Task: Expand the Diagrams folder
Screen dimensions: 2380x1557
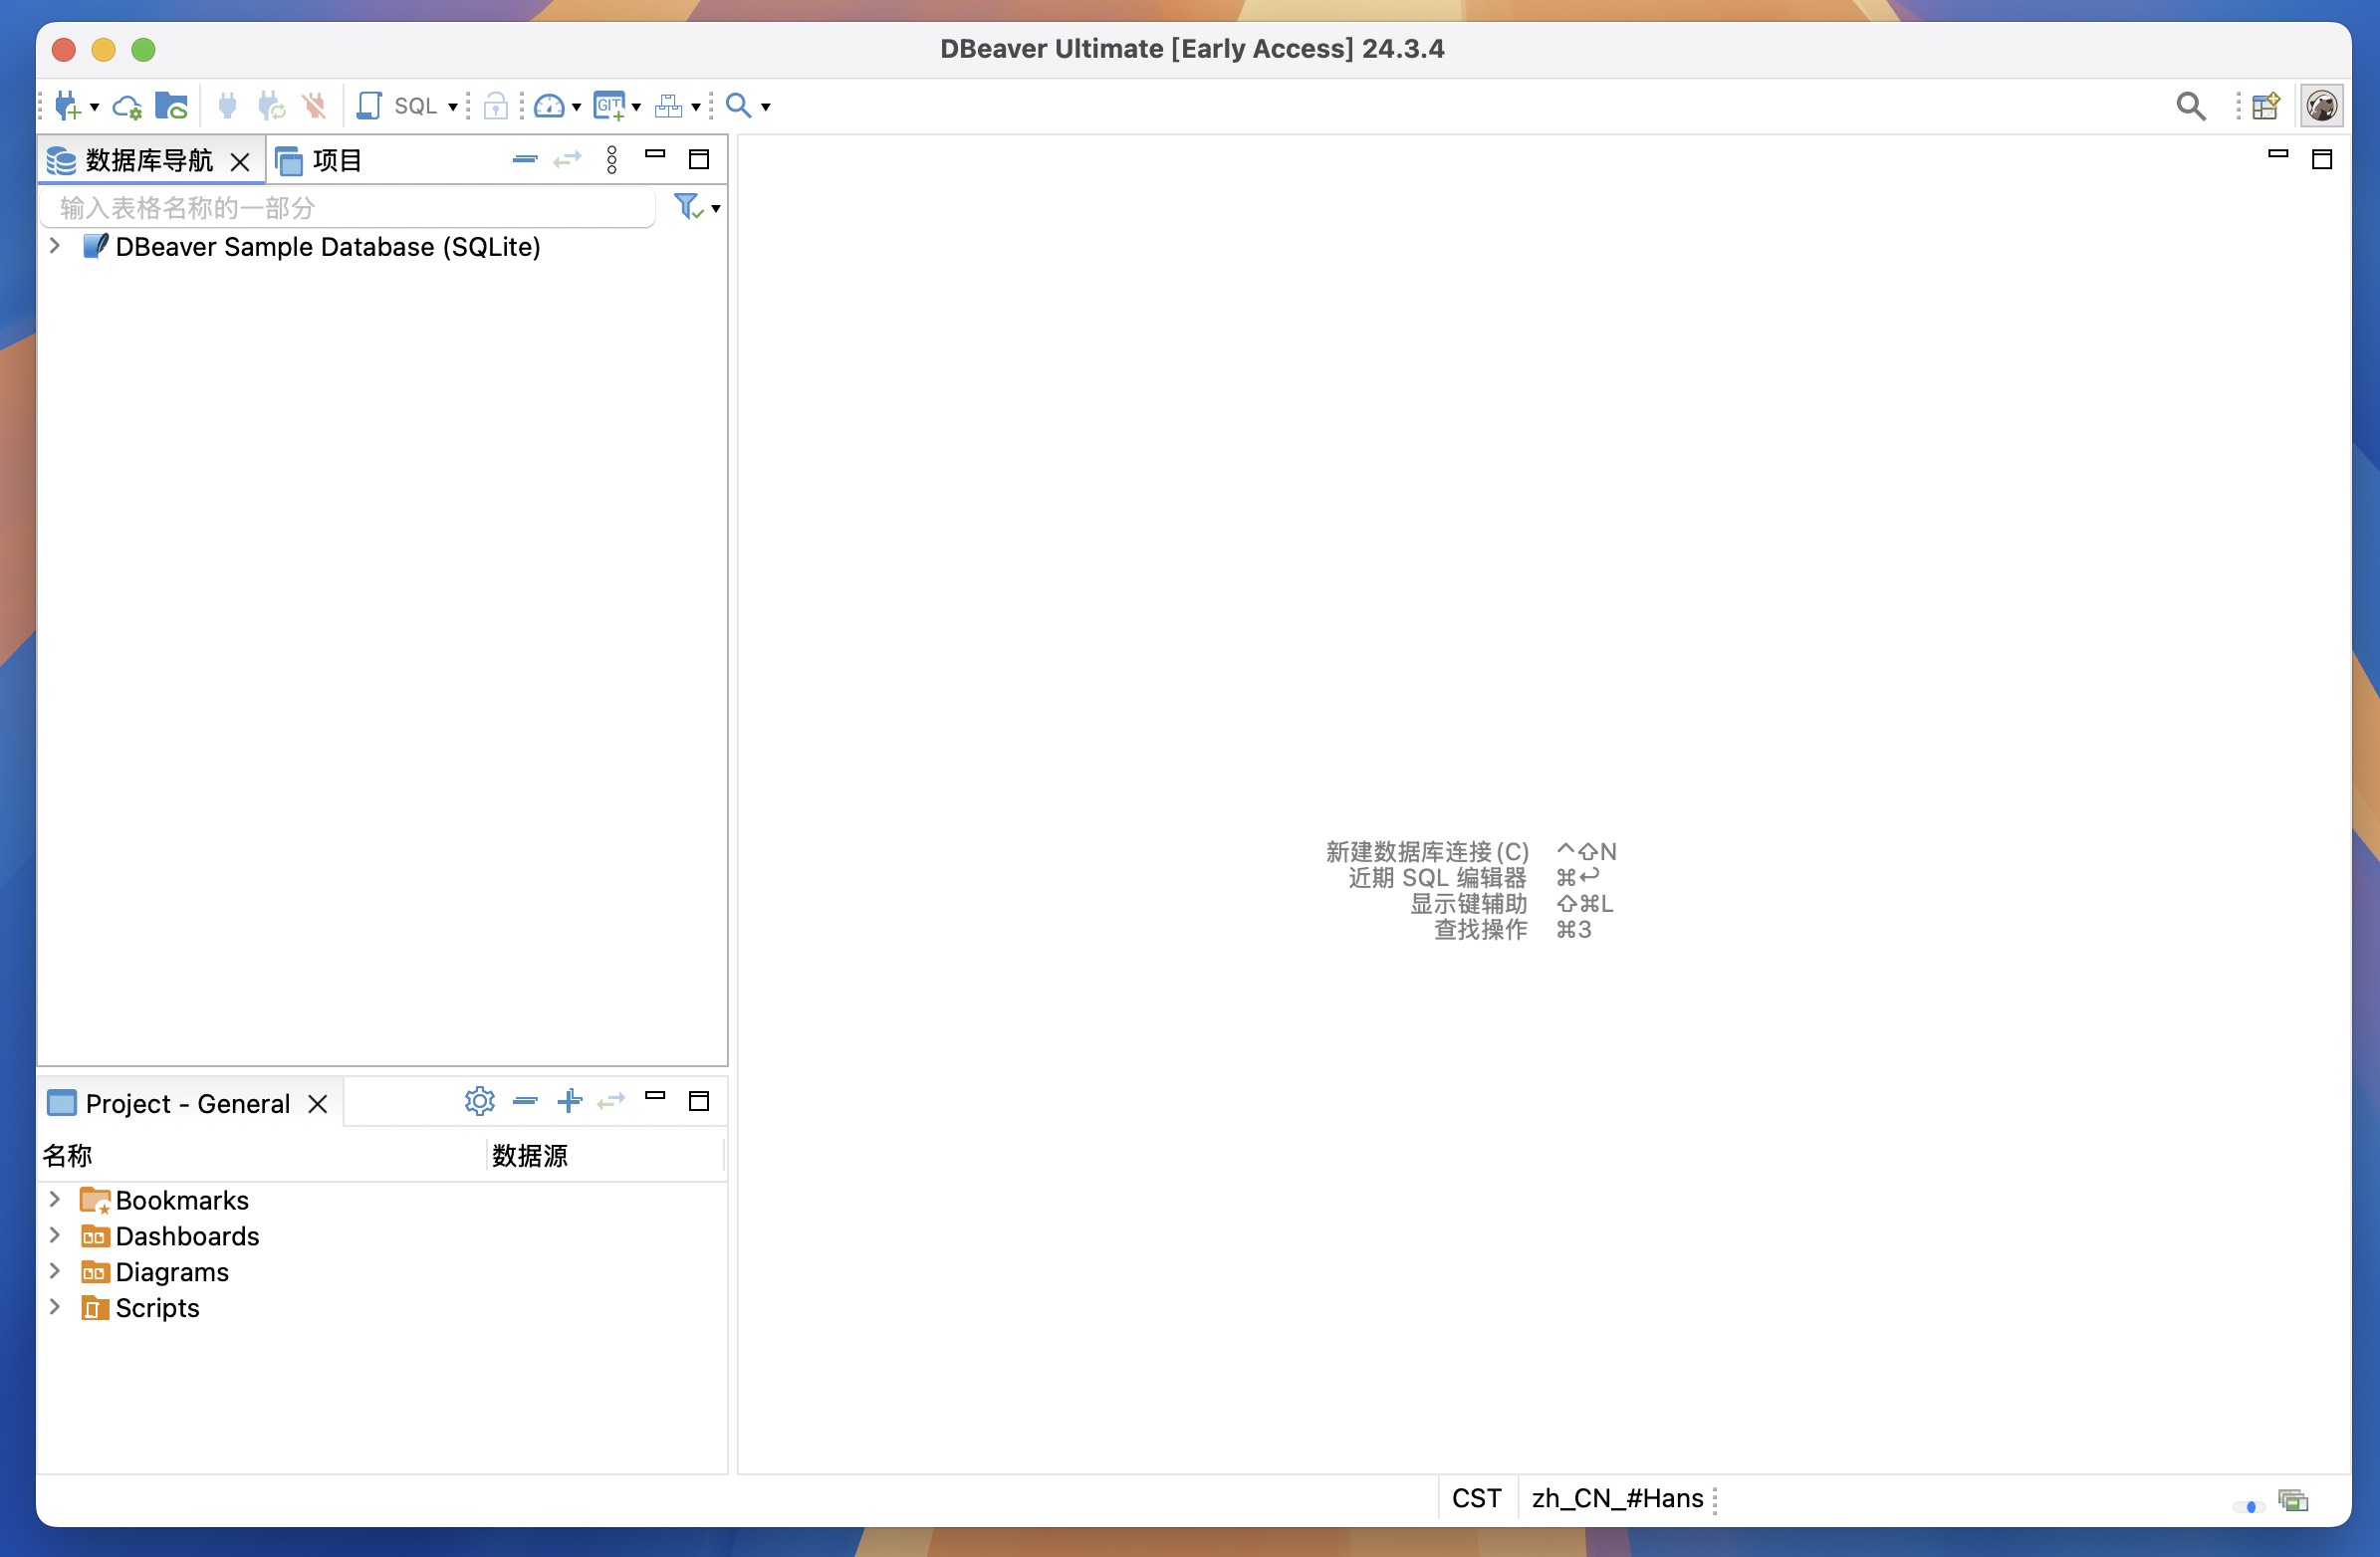Action: point(55,1270)
